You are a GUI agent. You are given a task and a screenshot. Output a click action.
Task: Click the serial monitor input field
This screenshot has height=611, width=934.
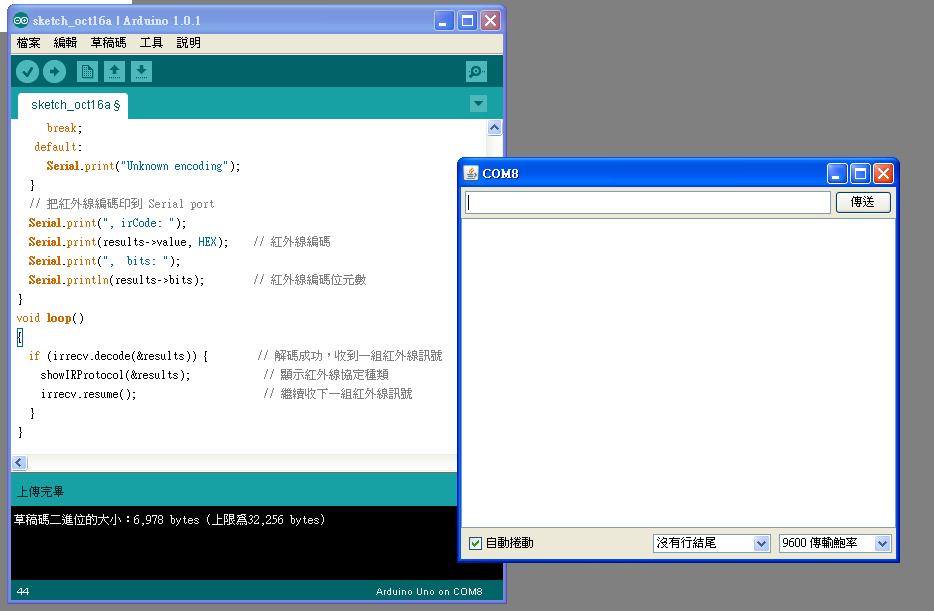(x=647, y=202)
